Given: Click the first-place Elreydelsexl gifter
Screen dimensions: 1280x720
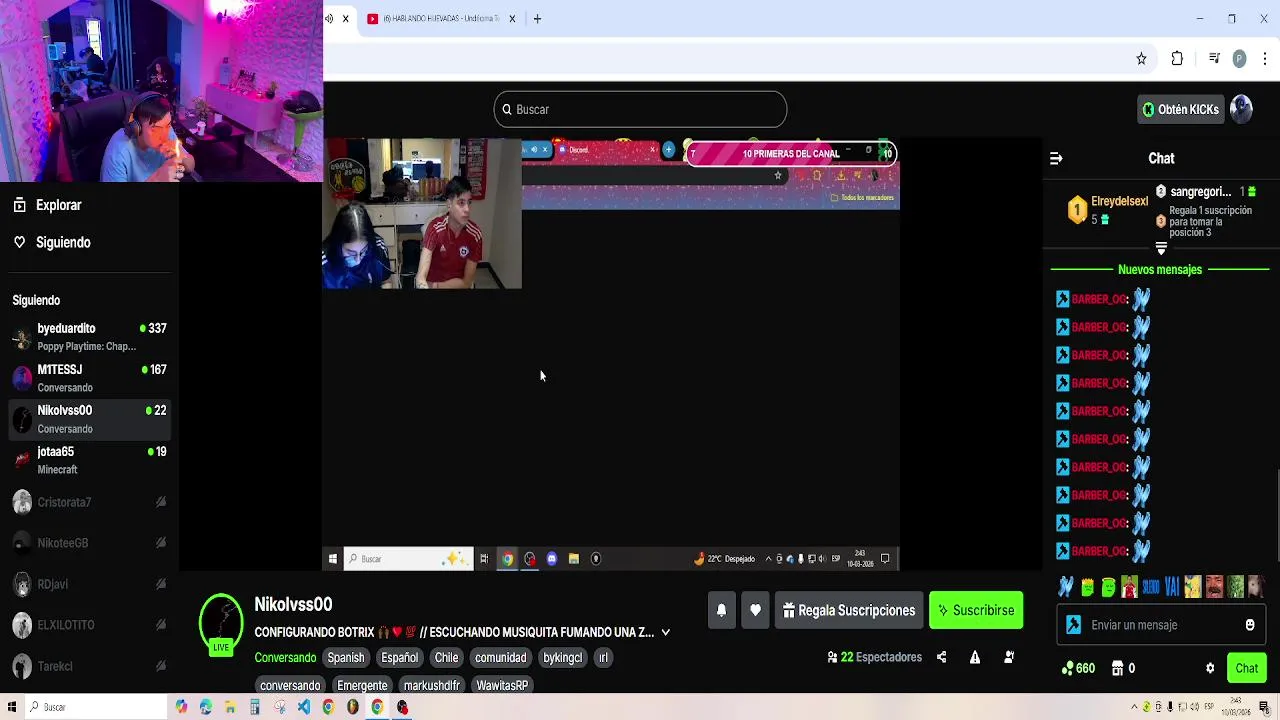Looking at the screenshot, I should (1106, 209).
